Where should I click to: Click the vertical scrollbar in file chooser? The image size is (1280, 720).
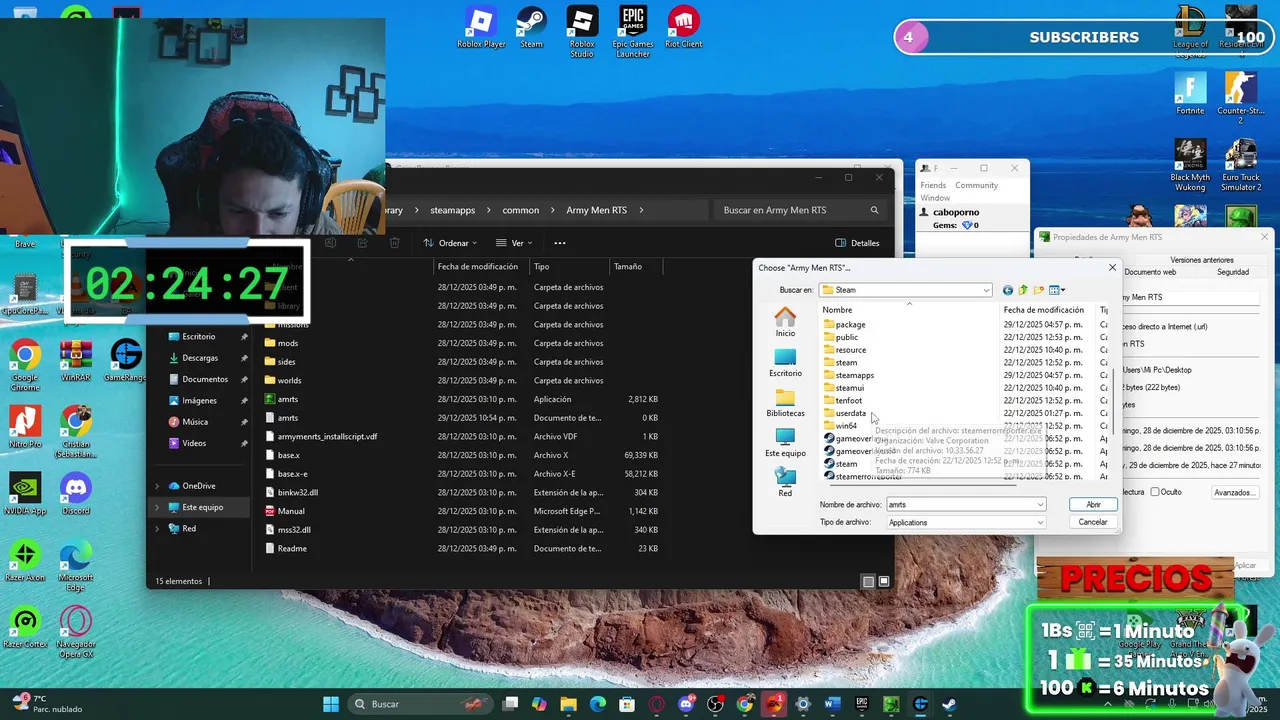[1112, 400]
